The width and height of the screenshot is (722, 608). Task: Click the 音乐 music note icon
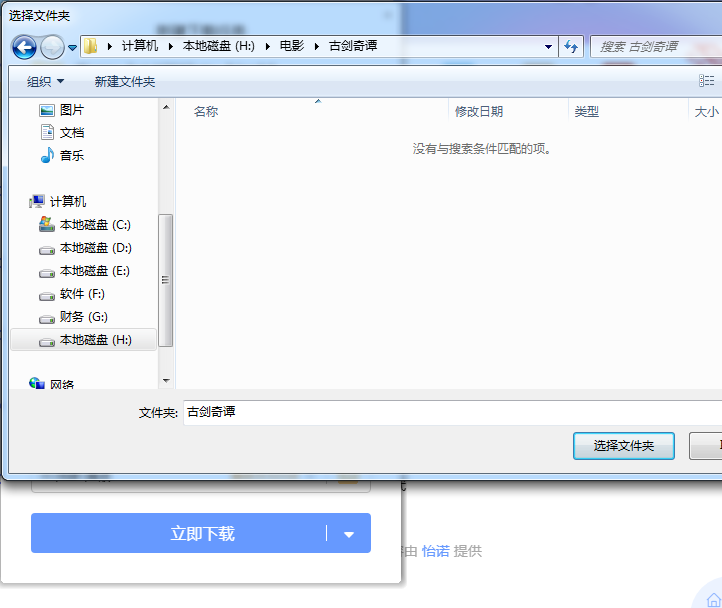pos(47,155)
